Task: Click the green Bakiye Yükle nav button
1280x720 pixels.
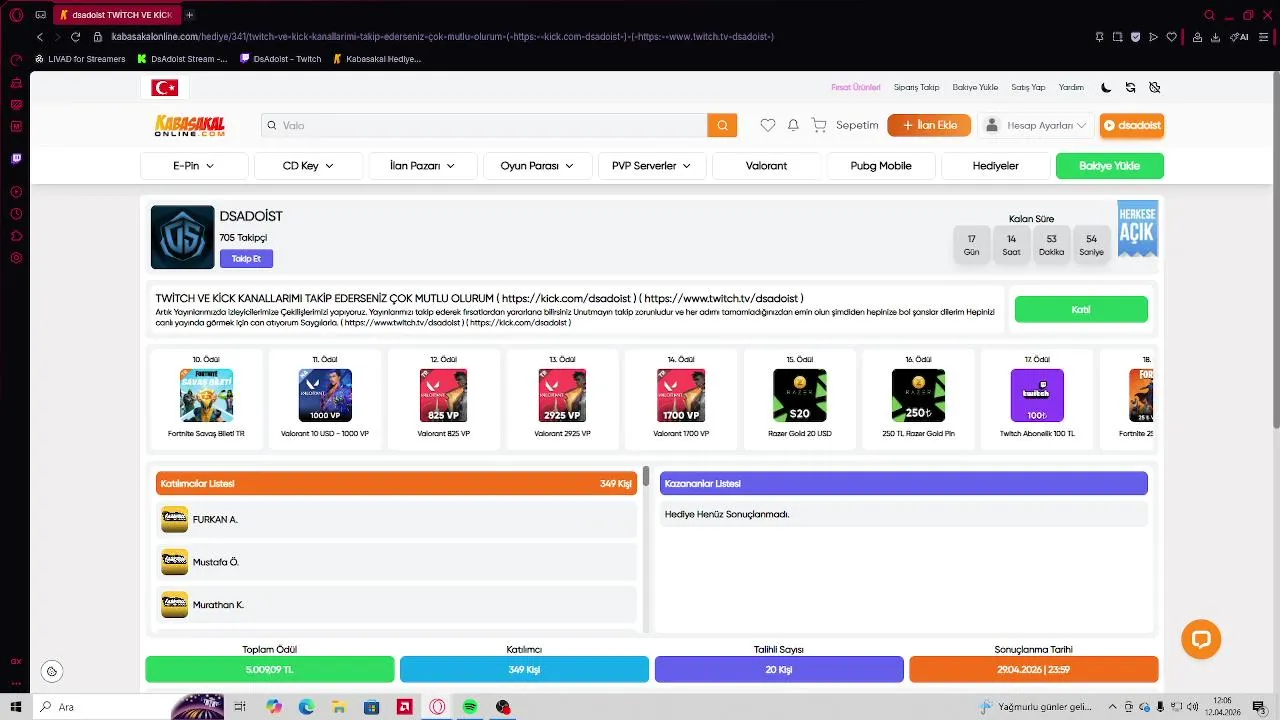Action: coord(1110,166)
